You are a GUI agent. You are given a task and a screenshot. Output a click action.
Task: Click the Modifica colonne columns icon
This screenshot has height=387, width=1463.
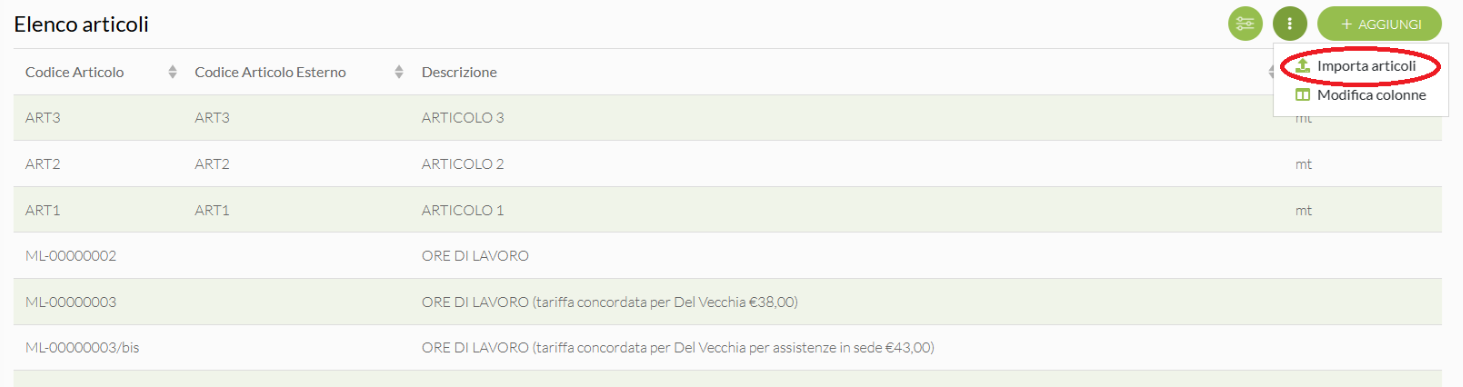[1302, 95]
